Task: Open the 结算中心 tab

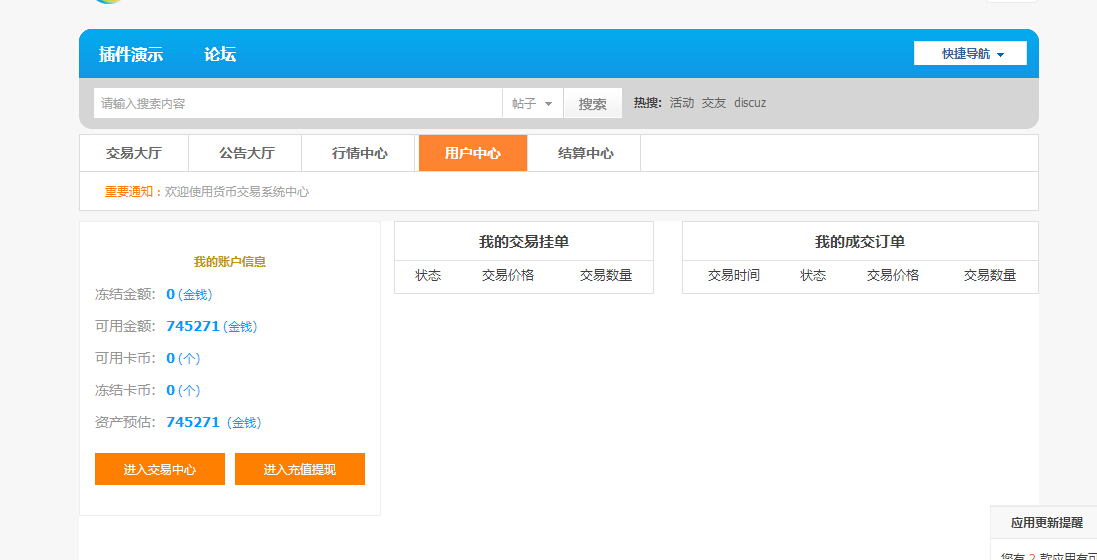Action: coord(585,154)
